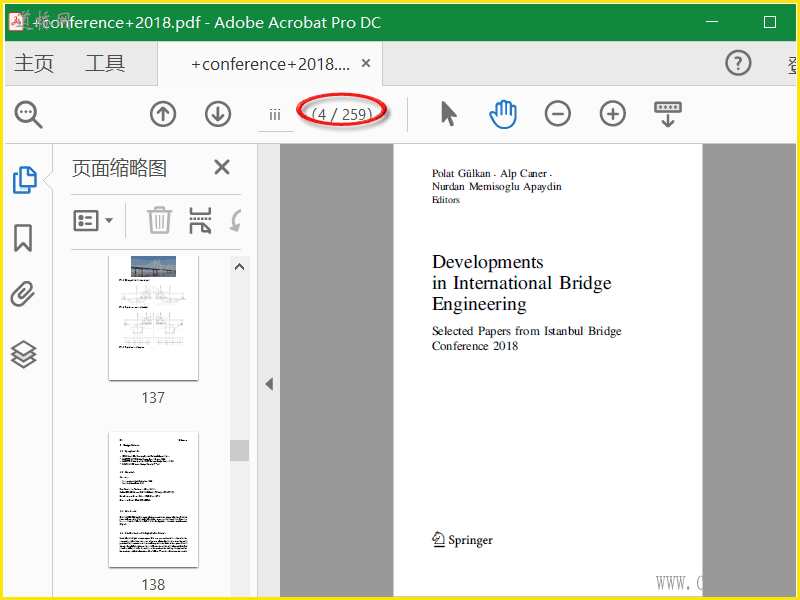Image resolution: width=800 pixels, height=600 pixels.
Task: Collapse the navigation pane with left triangle
Action: click(269, 384)
